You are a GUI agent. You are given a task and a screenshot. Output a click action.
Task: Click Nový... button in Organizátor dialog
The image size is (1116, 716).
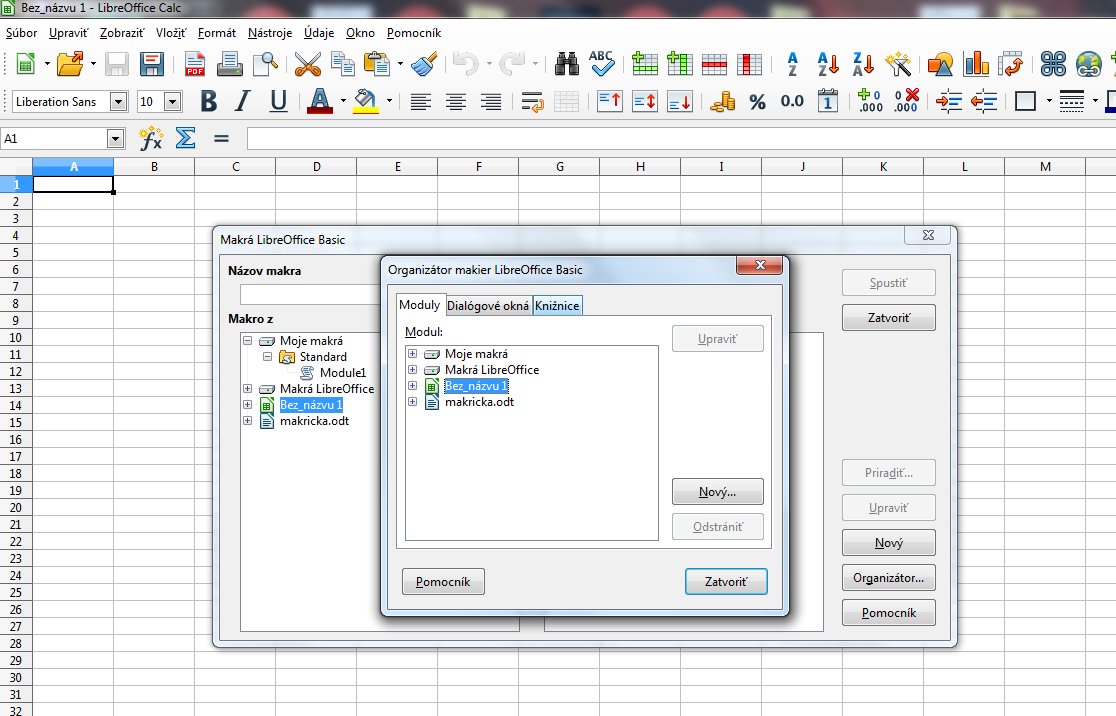pos(717,492)
